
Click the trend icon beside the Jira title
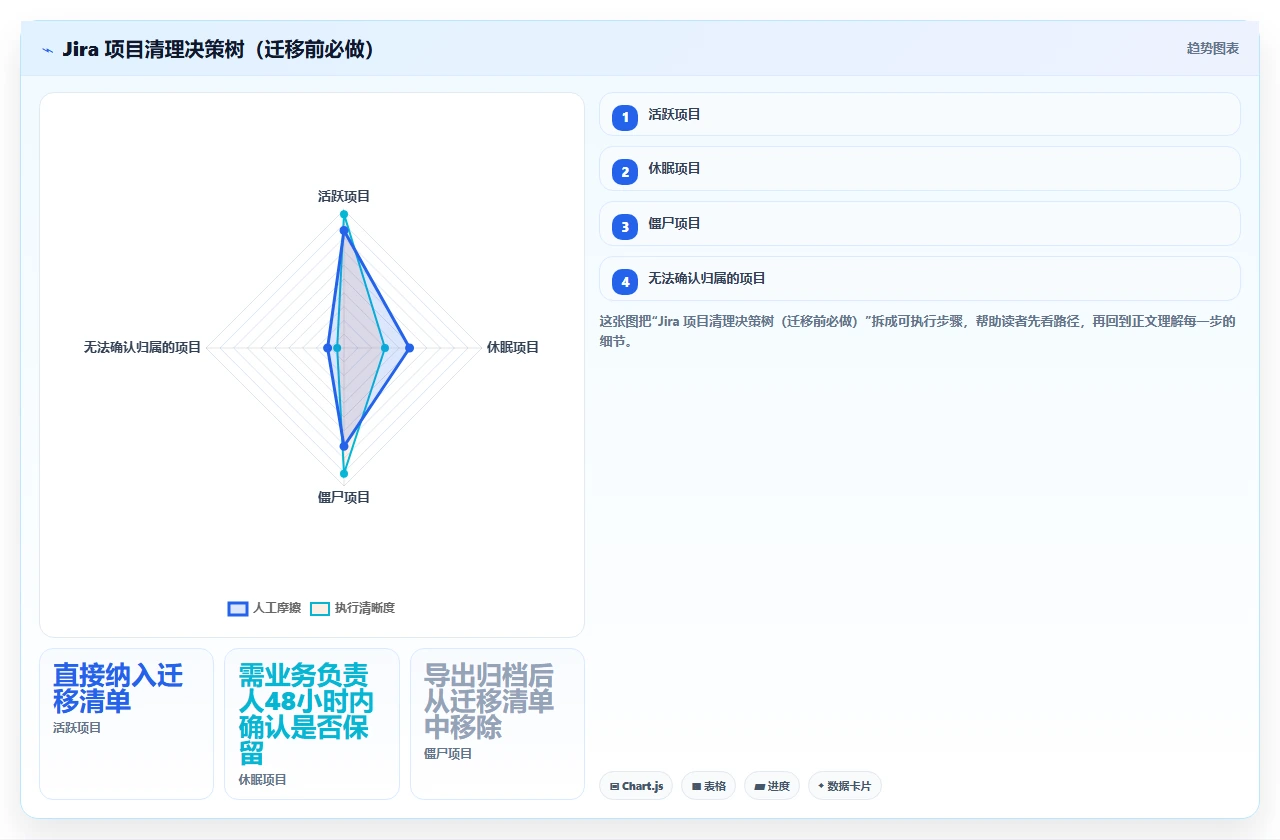click(47, 50)
